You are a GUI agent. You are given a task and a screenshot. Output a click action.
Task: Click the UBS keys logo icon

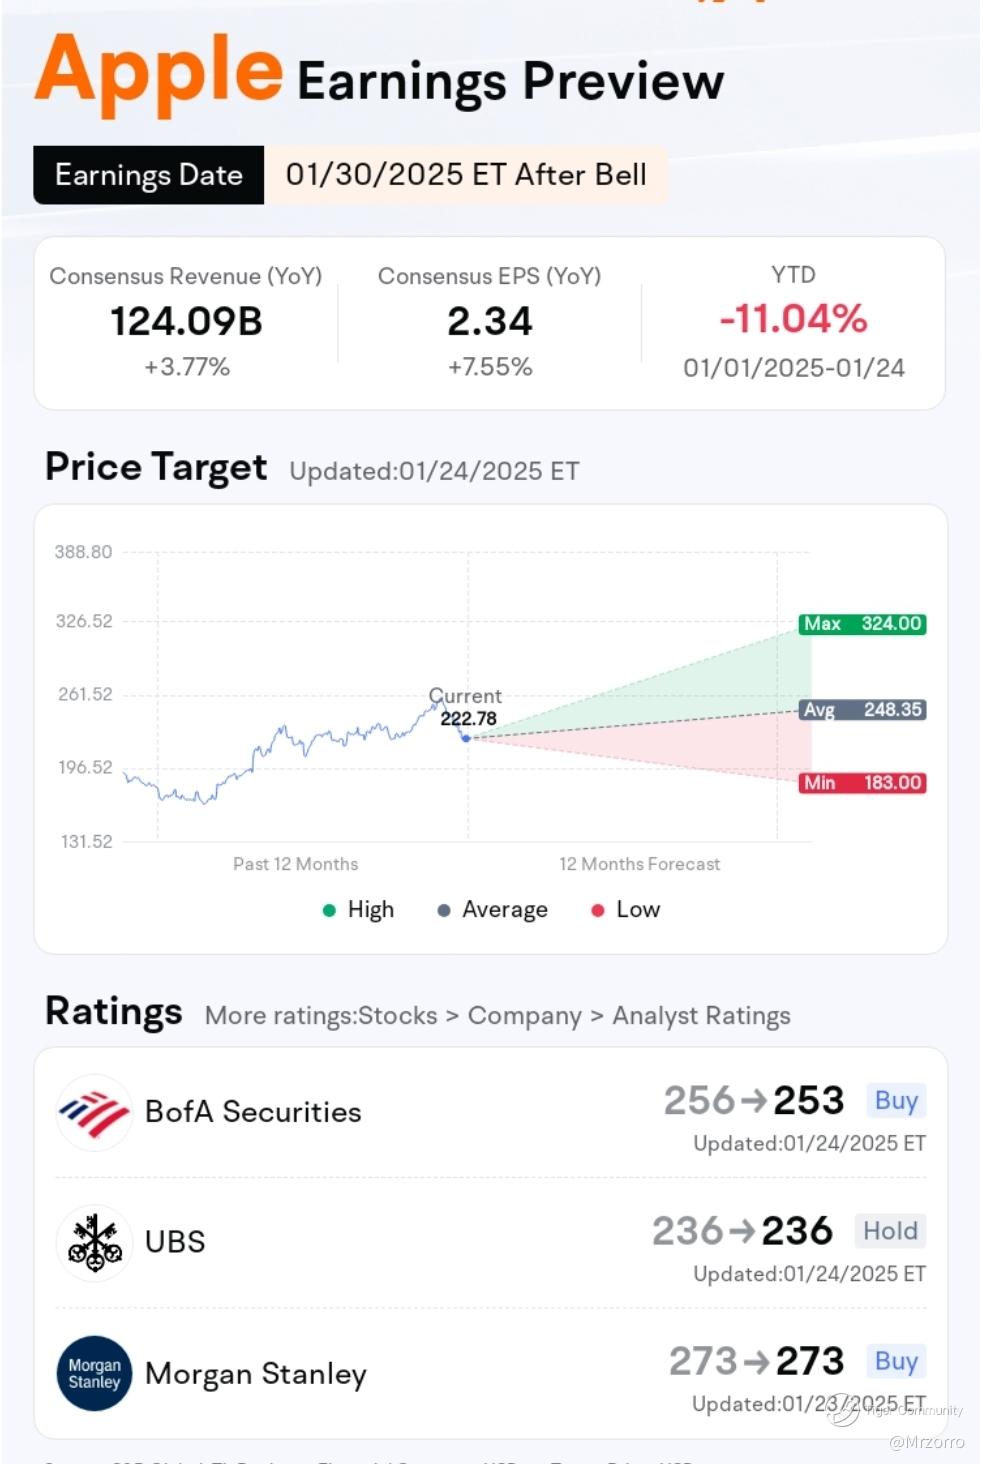pyautogui.click(x=94, y=1242)
